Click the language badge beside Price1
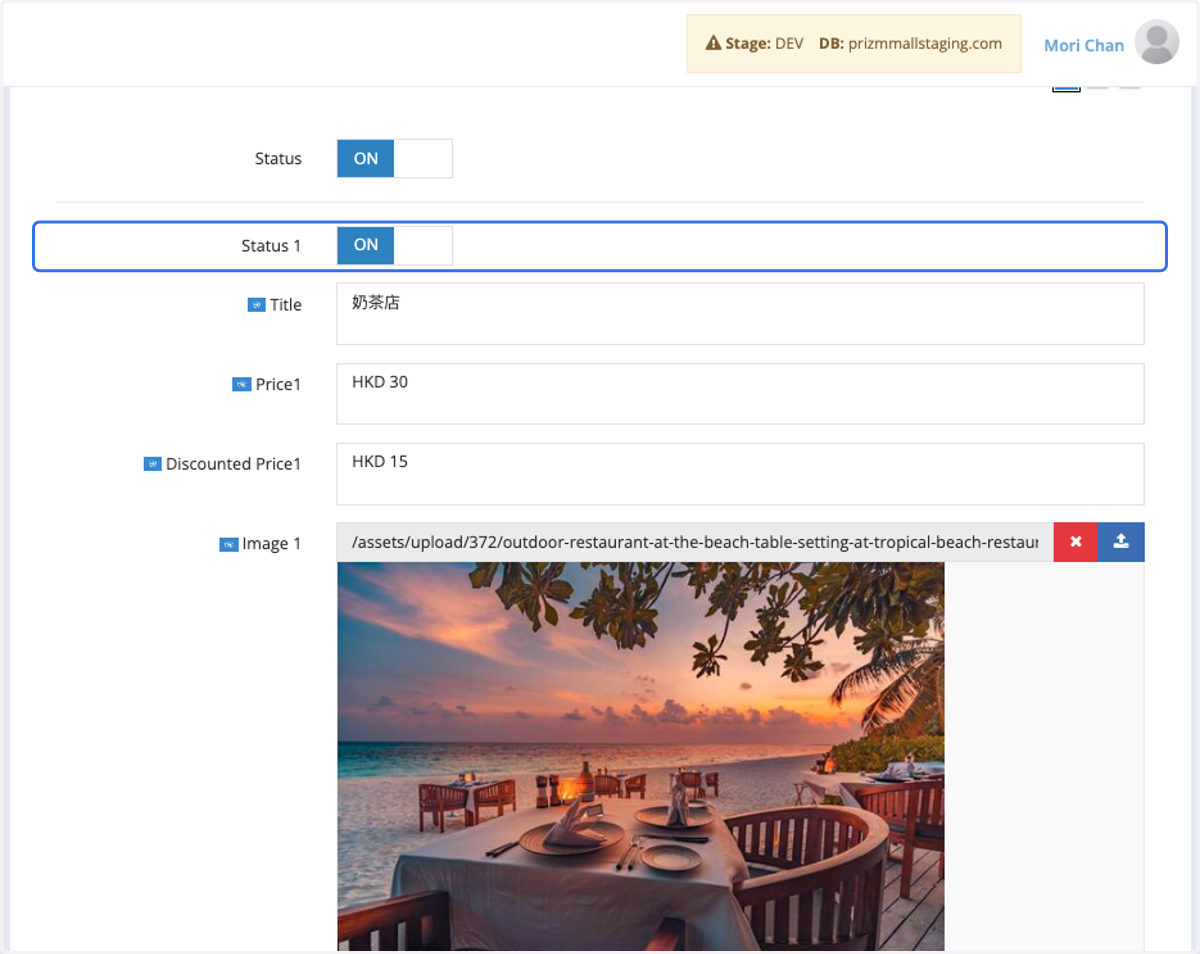This screenshot has height=954, width=1200. pos(242,384)
